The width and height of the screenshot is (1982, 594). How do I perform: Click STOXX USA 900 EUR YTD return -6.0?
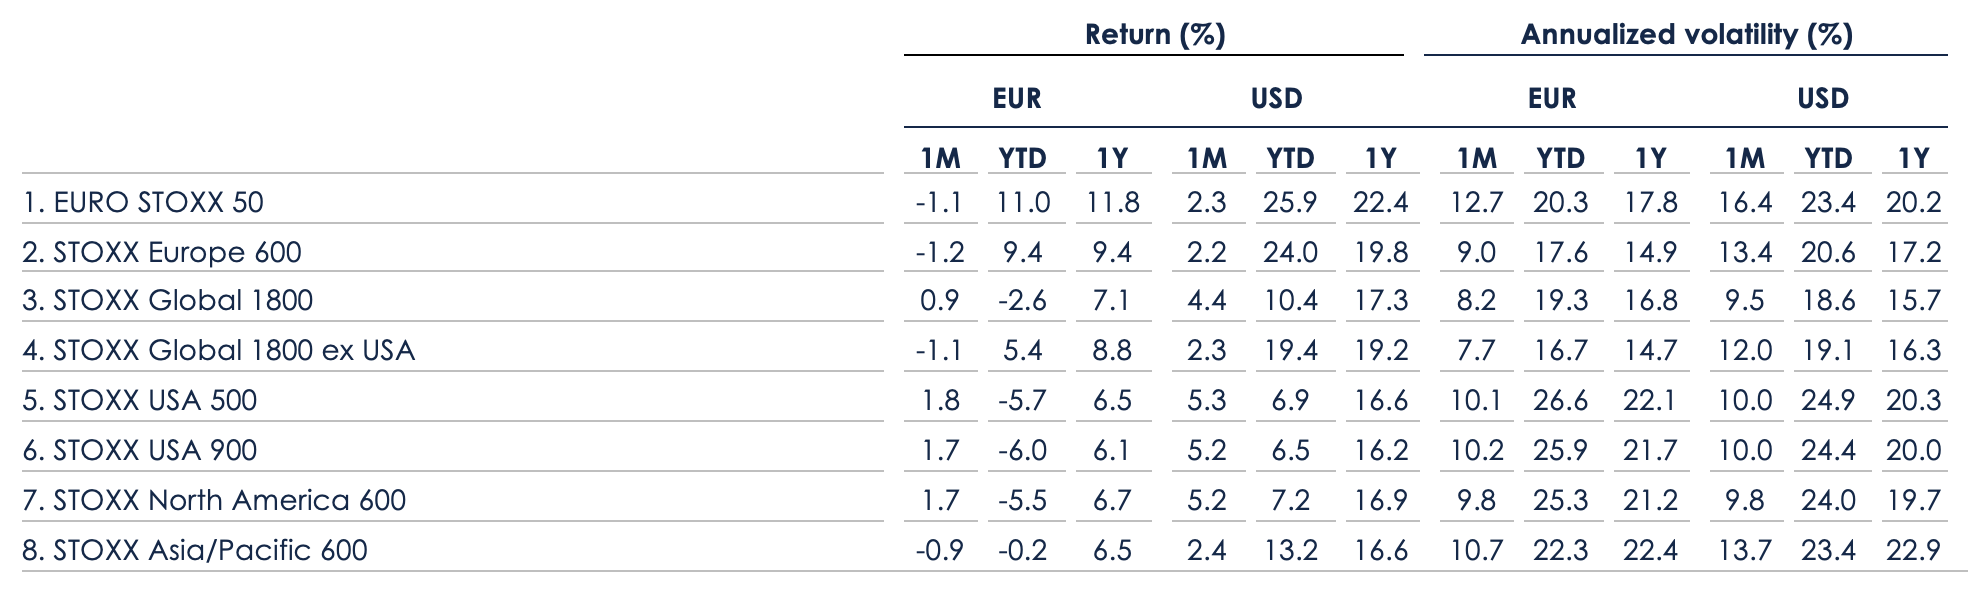pyautogui.click(x=1022, y=451)
